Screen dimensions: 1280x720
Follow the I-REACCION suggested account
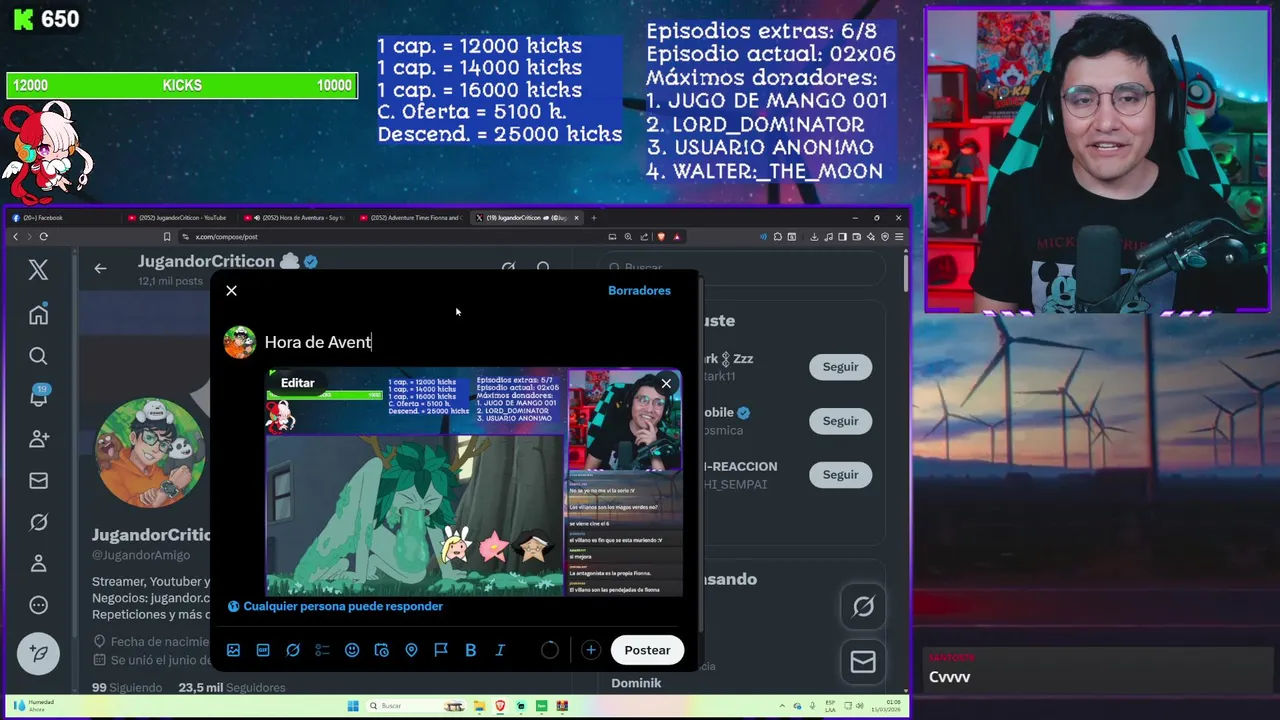pos(840,475)
